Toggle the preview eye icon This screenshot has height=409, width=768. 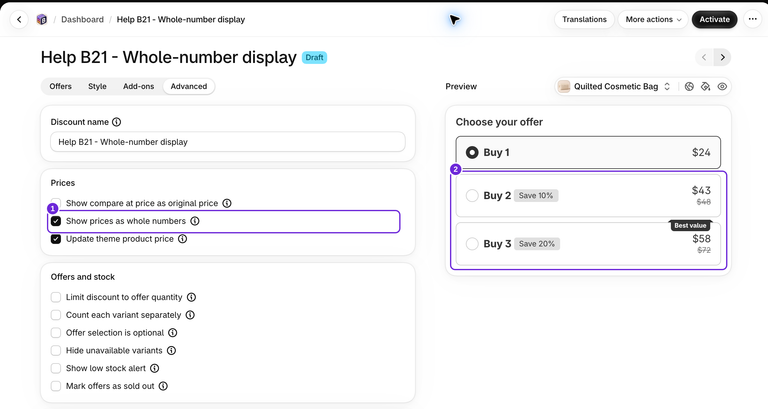point(722,87)
